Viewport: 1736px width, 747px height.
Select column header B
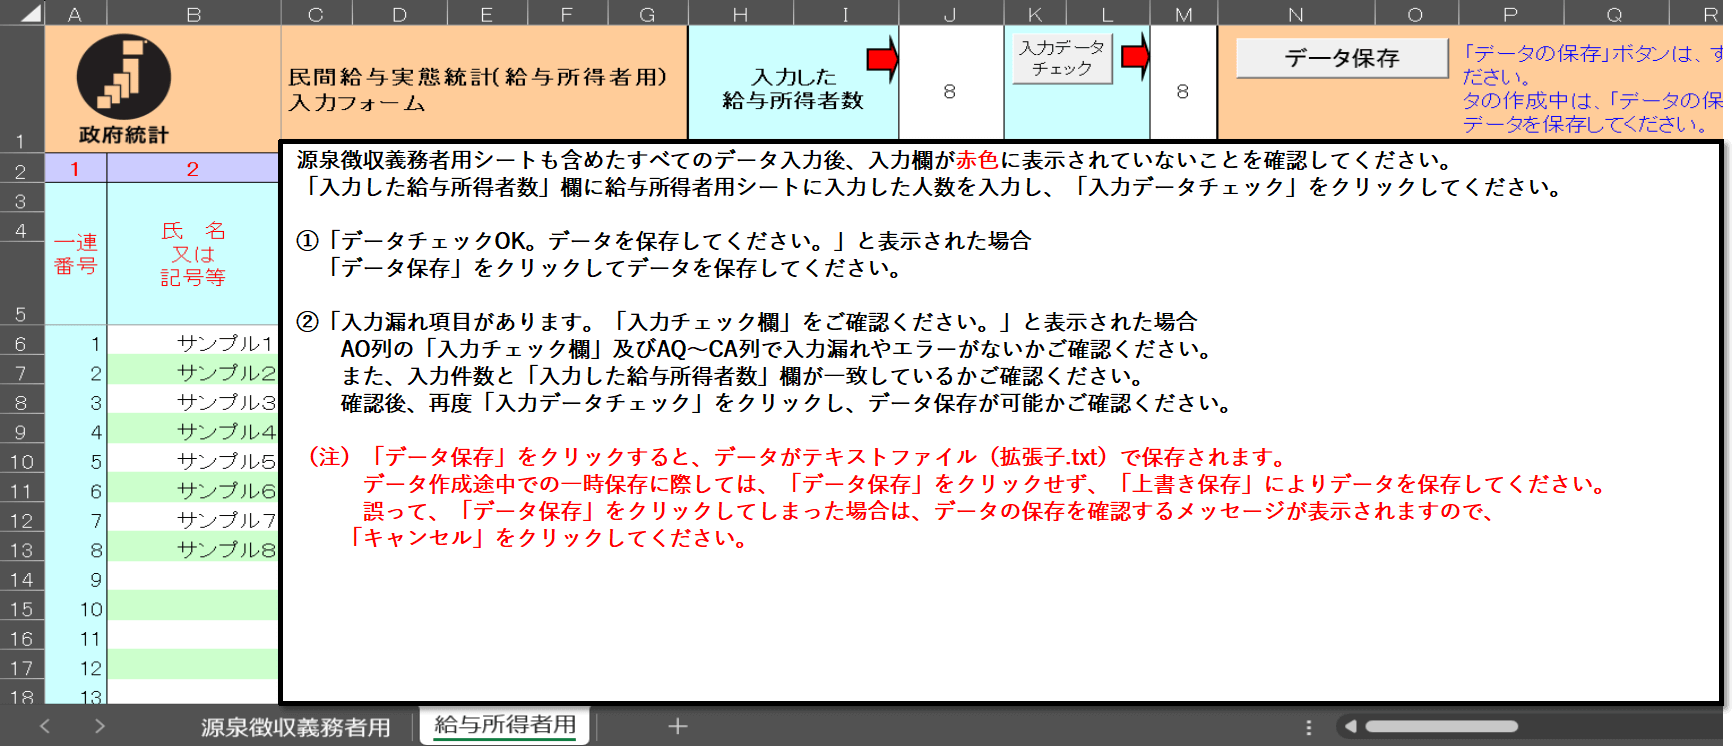(193, 14)
